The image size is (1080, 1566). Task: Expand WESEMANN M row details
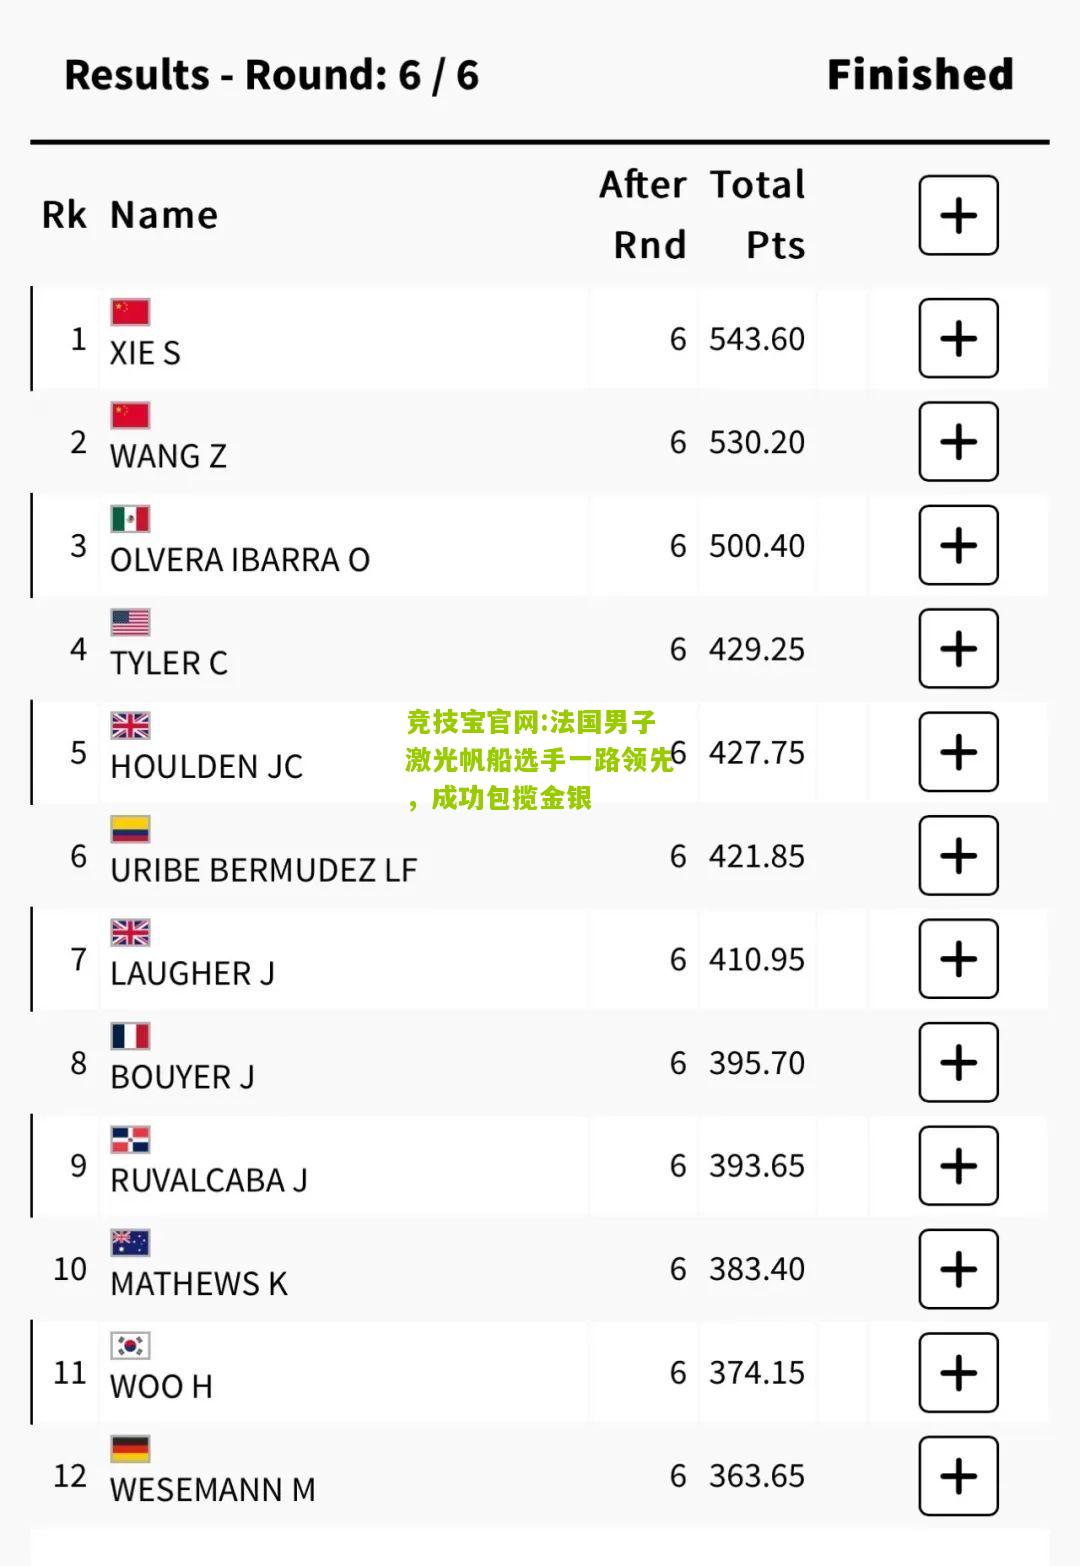click(x=958, y=1476)
